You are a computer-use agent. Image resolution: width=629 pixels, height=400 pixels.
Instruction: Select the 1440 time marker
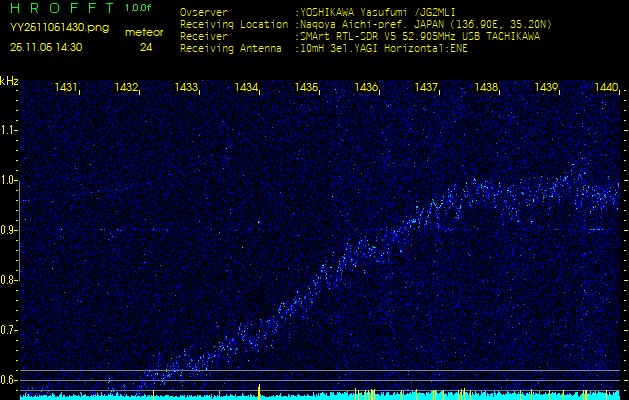click(606, 88)
